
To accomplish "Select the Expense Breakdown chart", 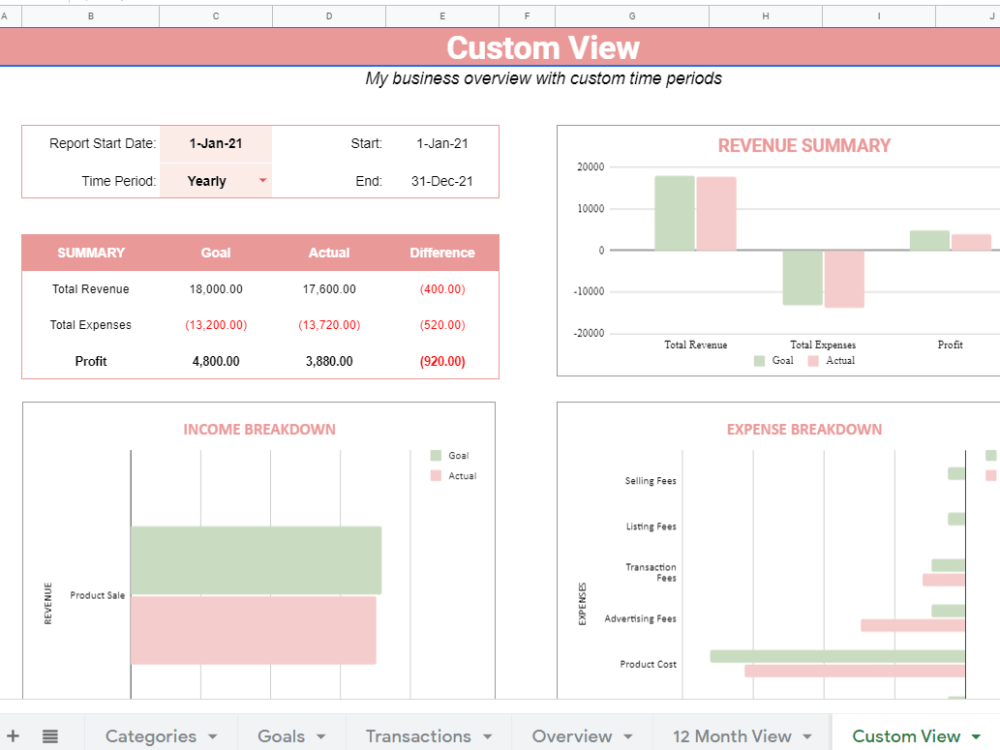I will 790,550.
